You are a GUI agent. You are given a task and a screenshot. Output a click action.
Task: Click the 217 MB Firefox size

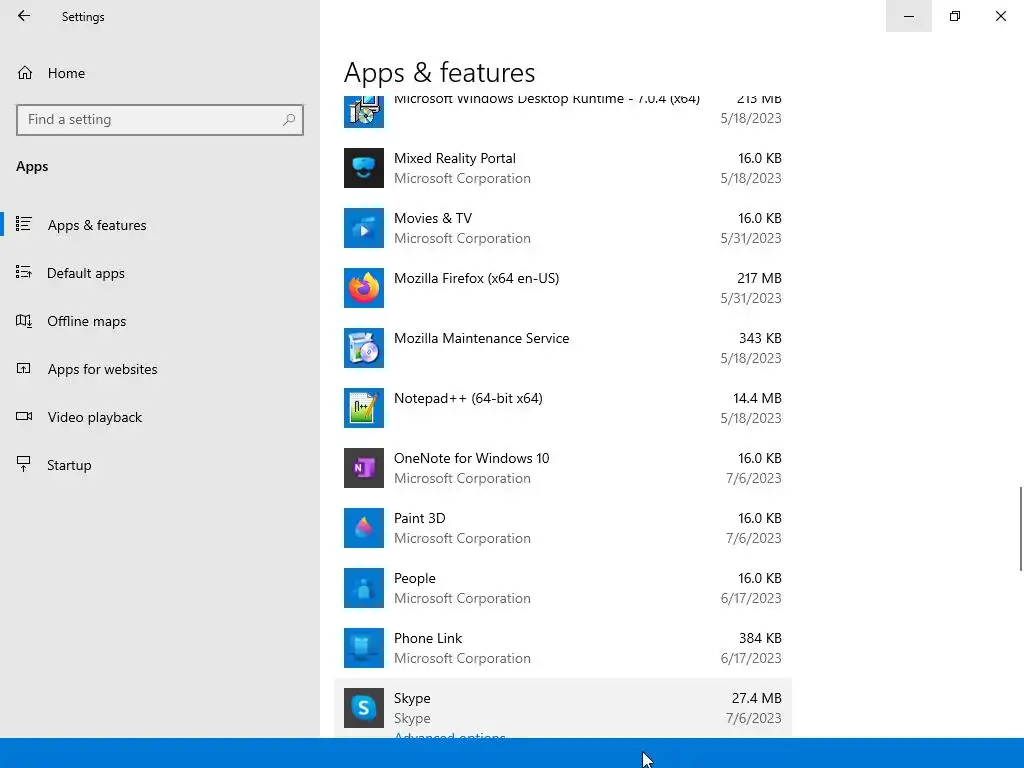759,278
